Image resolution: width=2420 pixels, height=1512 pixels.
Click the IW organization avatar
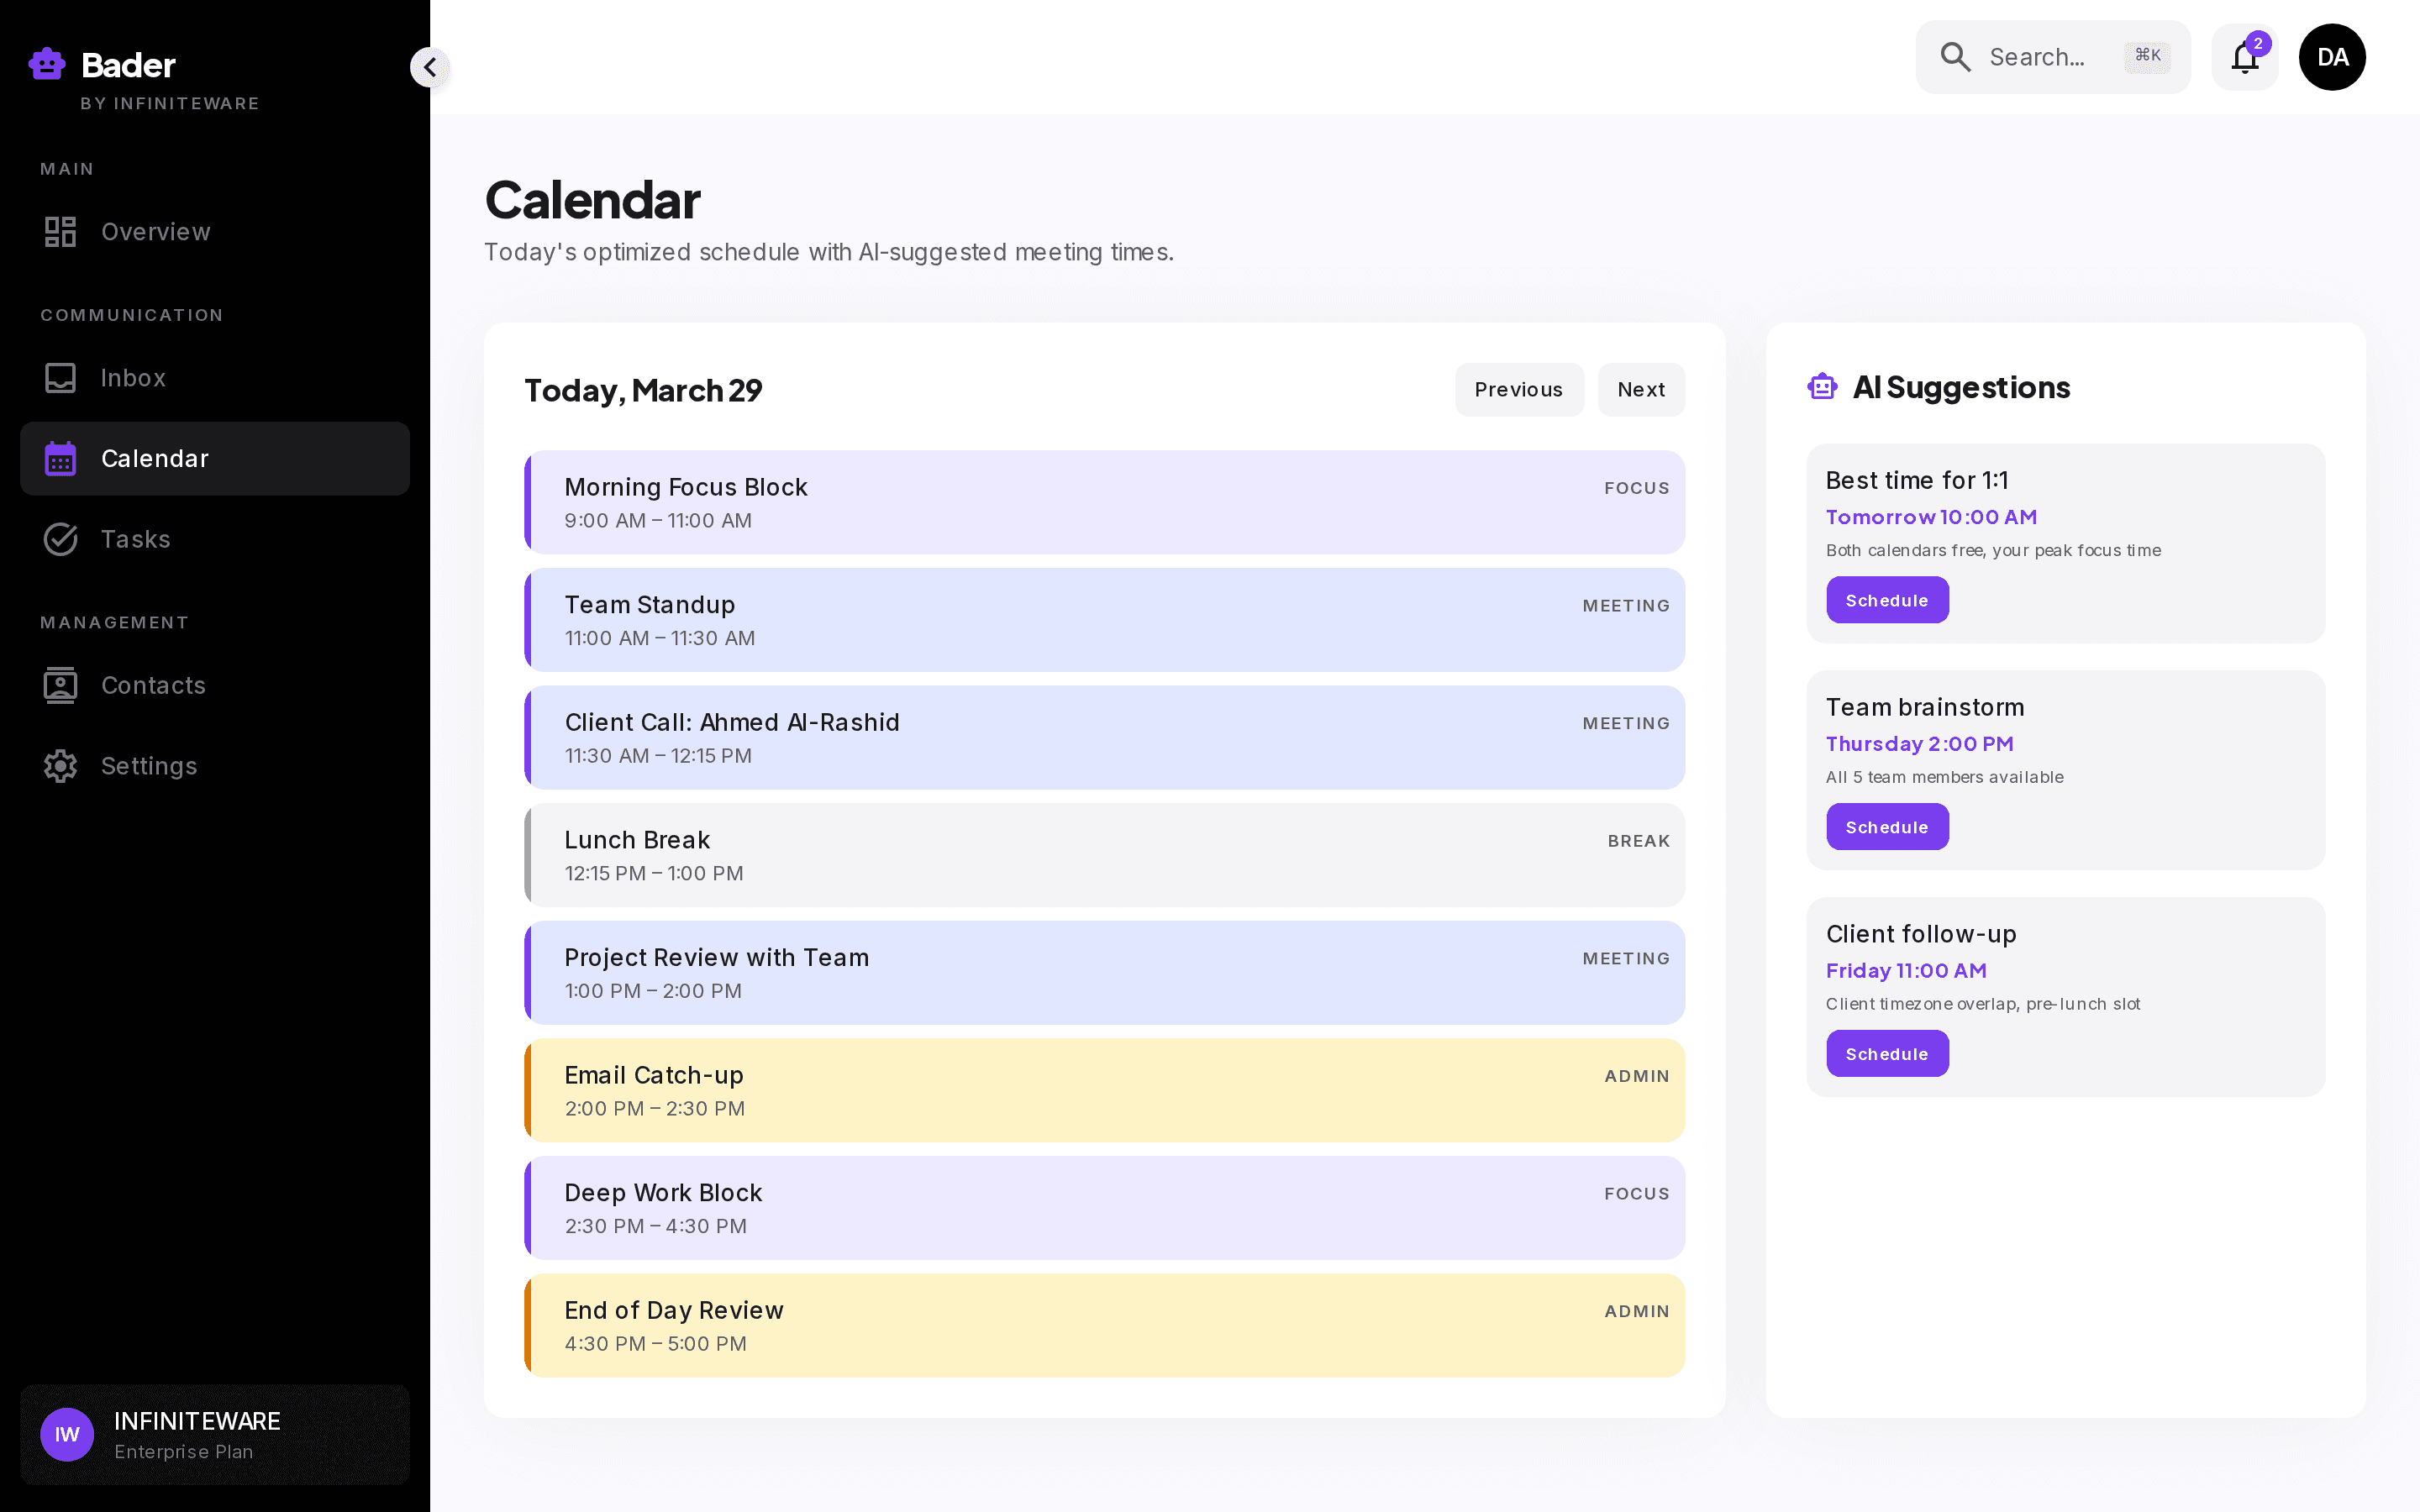pos(67,1435)
